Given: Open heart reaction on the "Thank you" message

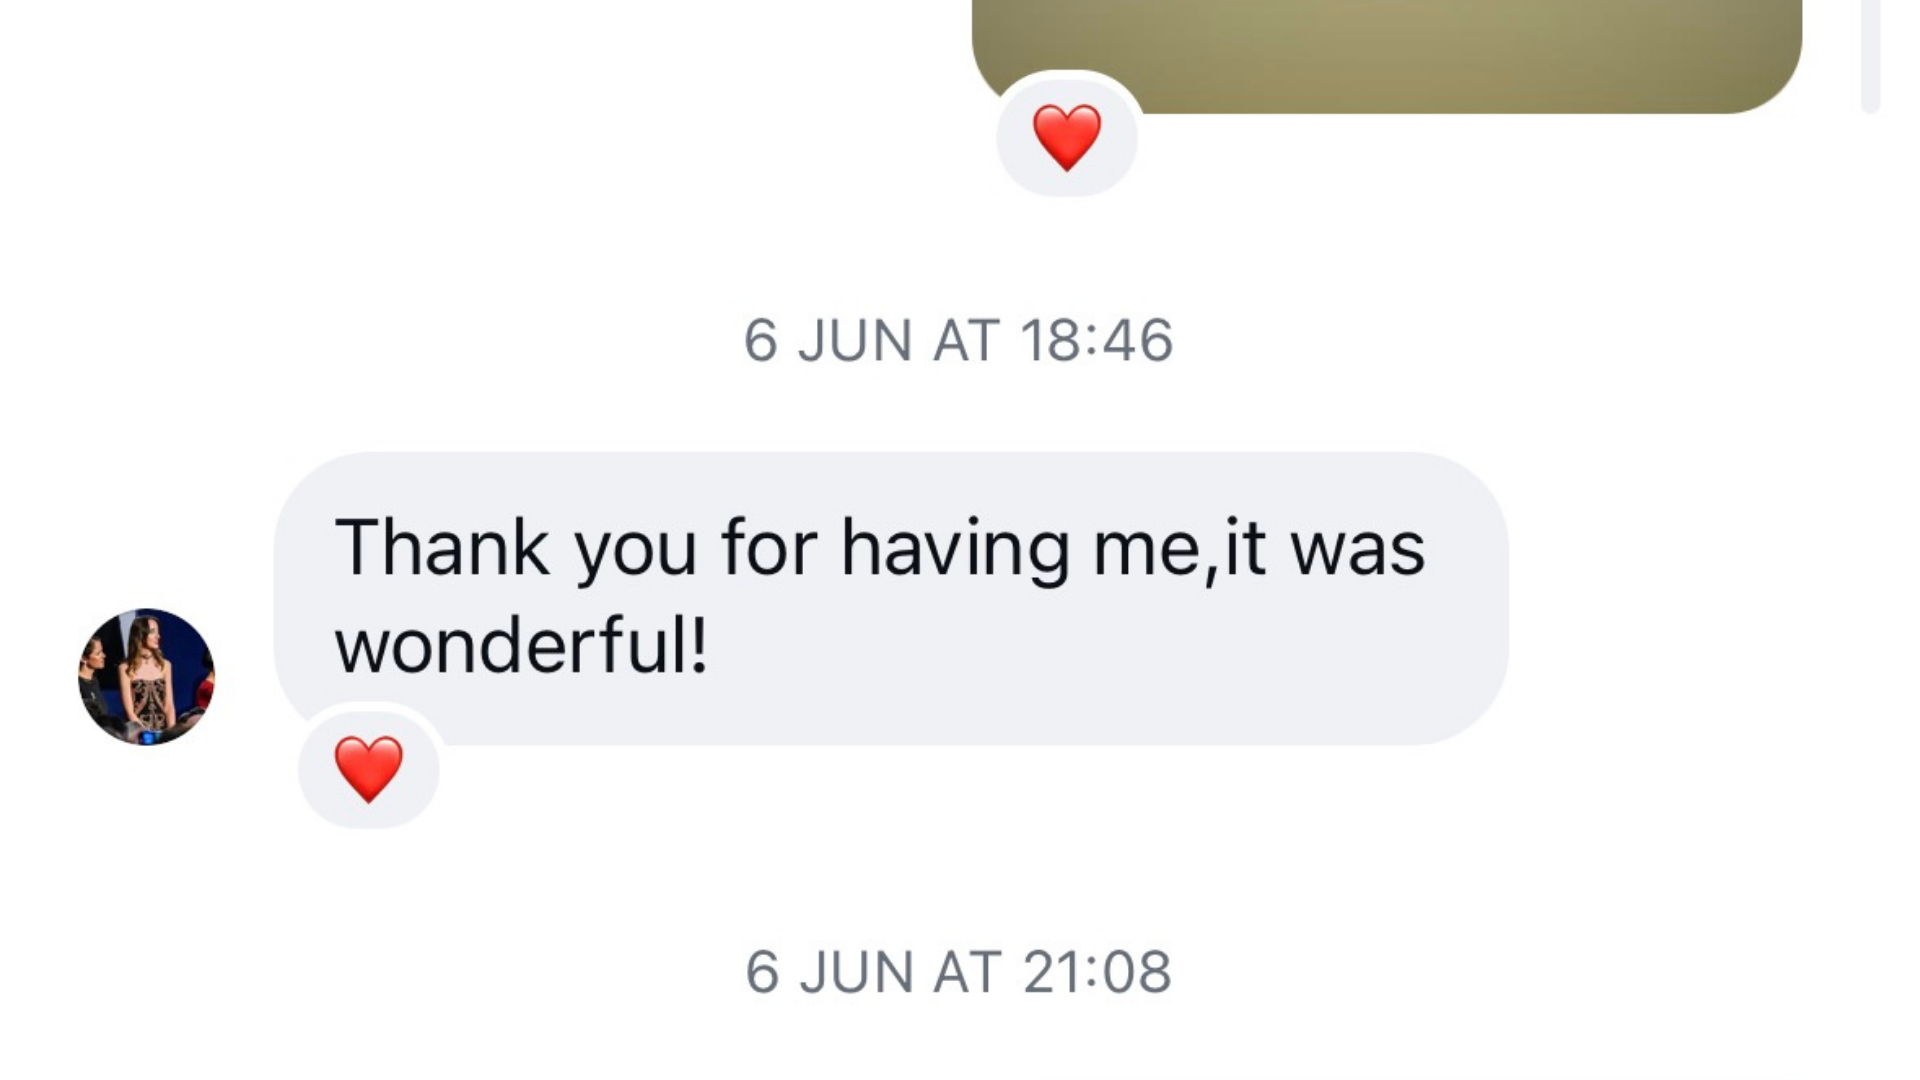Looking at the screenshot, I should (369, 769).
